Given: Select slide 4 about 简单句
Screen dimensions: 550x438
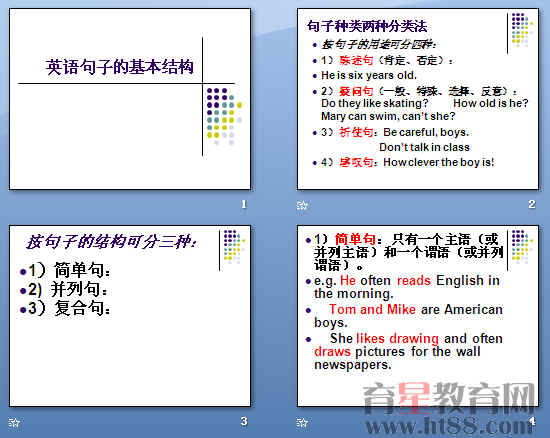Looking at the screenshot, I should click(418, 316).
